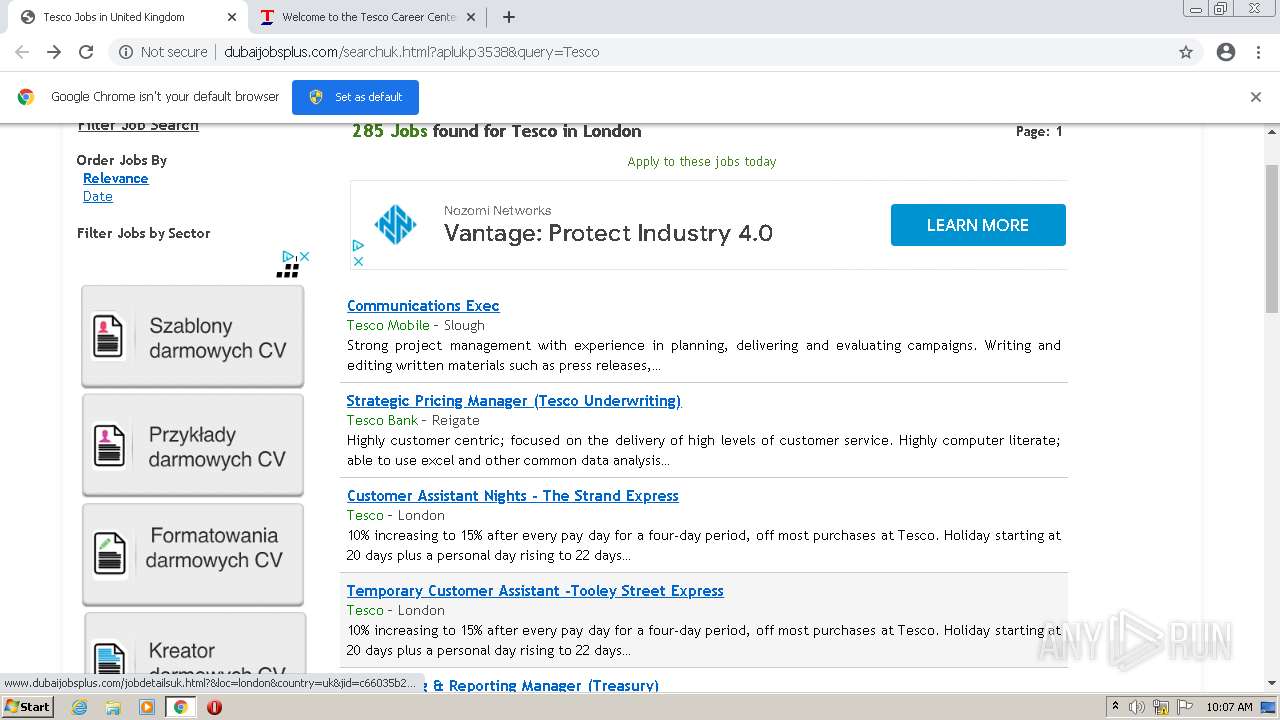The image size is (1280, 720).
Task: Click the Vantage: Protect Industry 4.0 headline
Action: click(x=608, y=233)
